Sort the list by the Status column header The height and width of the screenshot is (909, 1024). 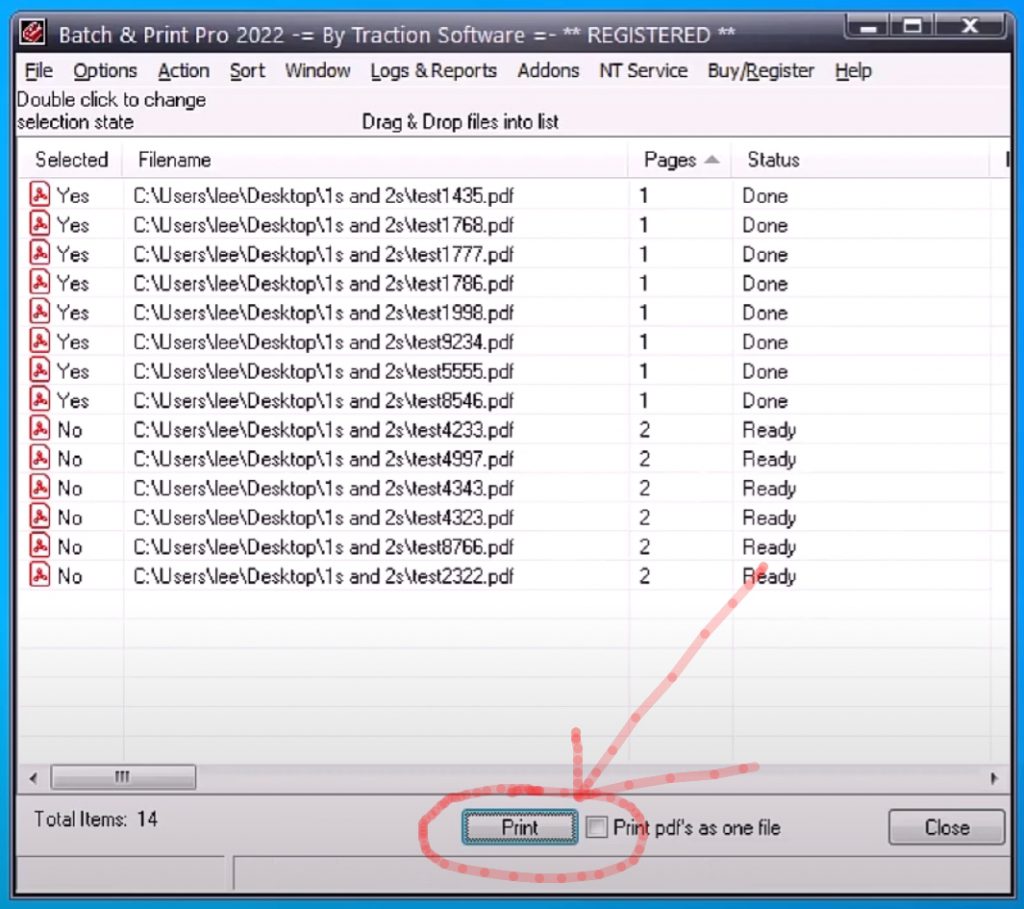pos(772,159)
